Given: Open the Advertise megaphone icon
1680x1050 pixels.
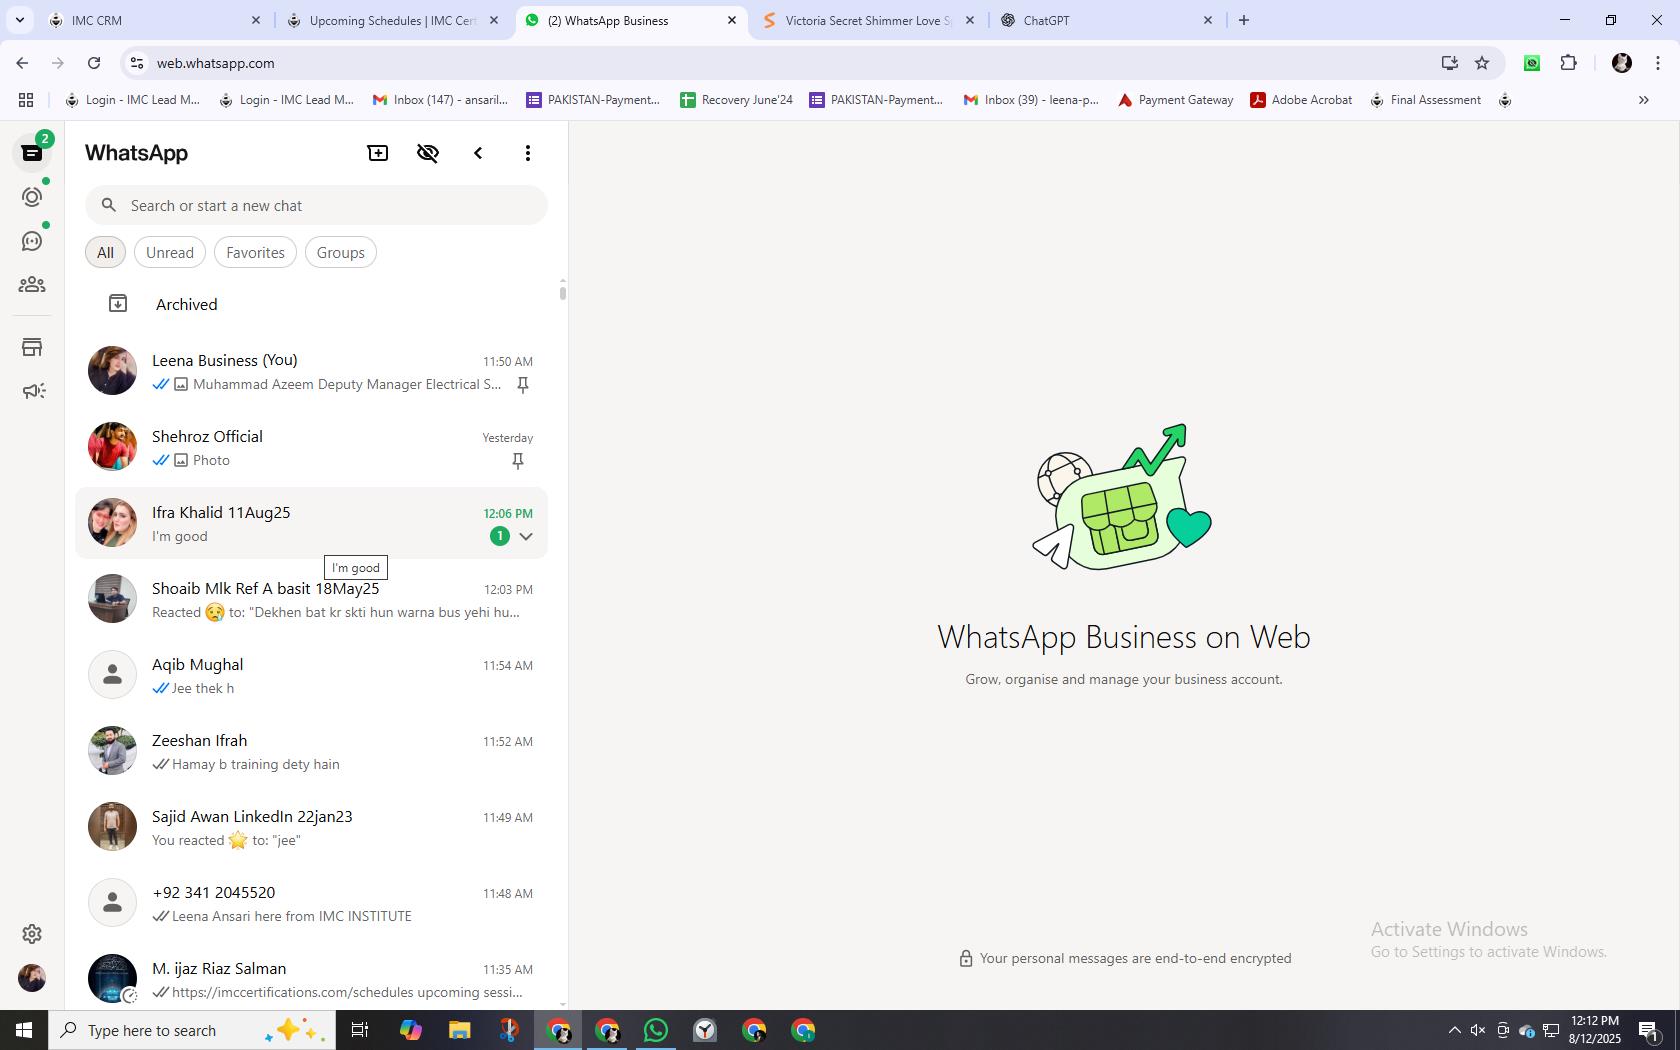Looking at the screenshot, I should pyautogui.click(x=32, y=391).
